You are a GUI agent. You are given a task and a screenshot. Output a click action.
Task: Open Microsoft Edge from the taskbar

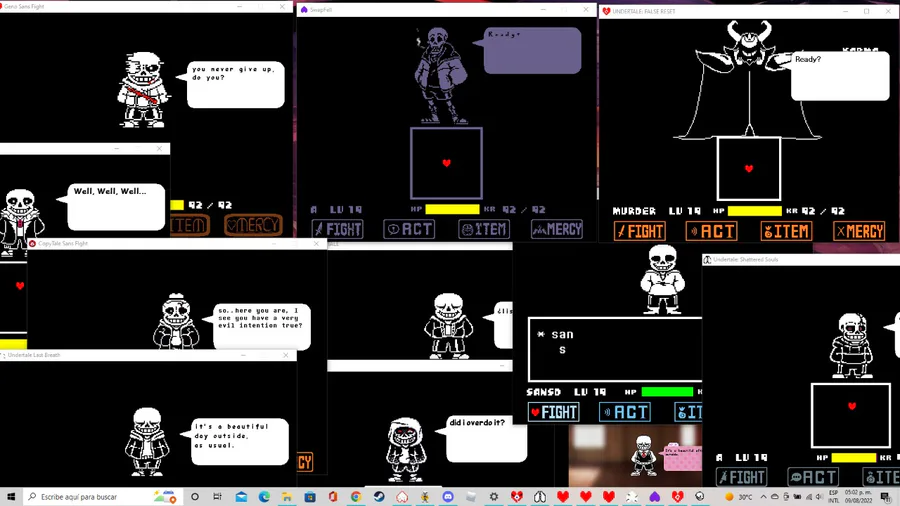(264, 497)
